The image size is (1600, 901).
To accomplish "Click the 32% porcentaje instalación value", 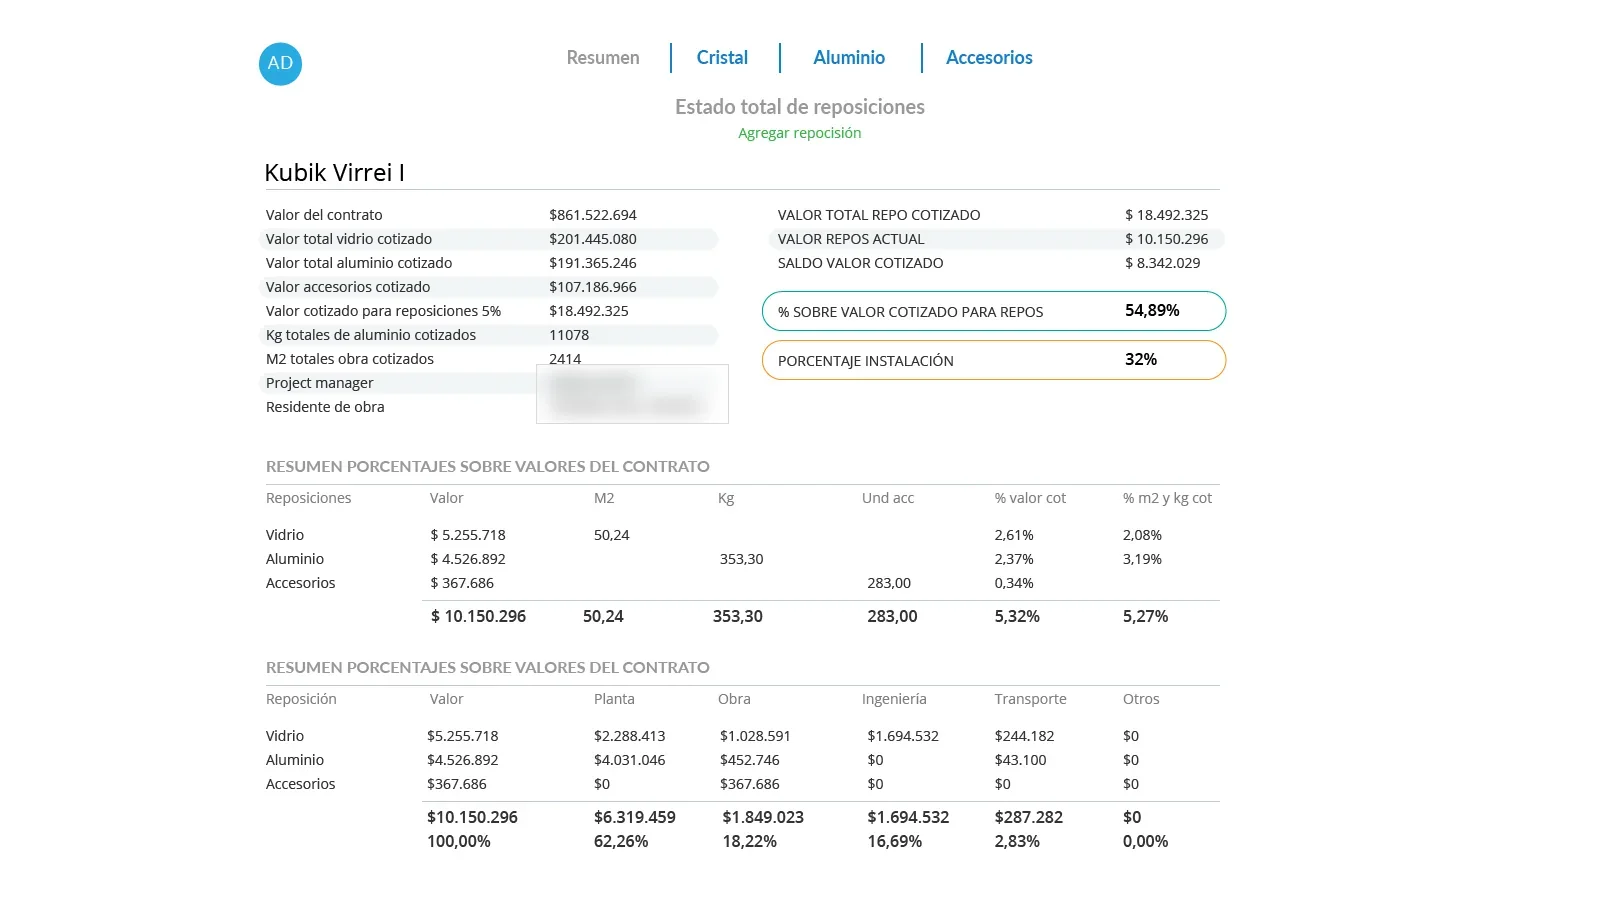I will pos(1141,360).
